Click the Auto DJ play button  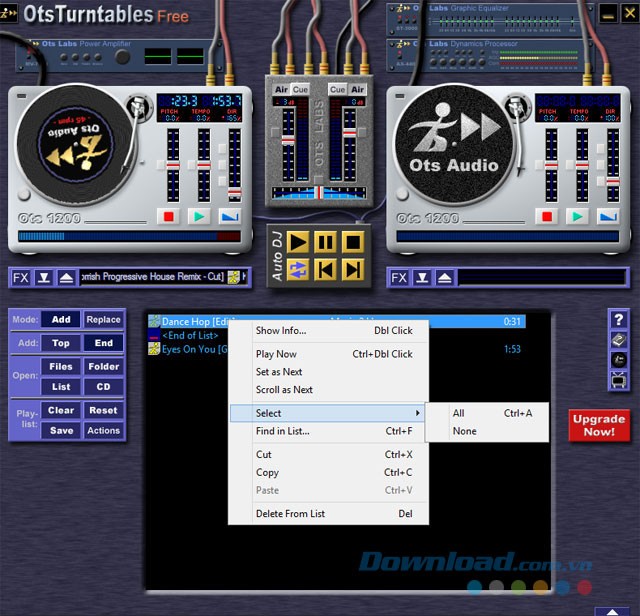point(298,242)
